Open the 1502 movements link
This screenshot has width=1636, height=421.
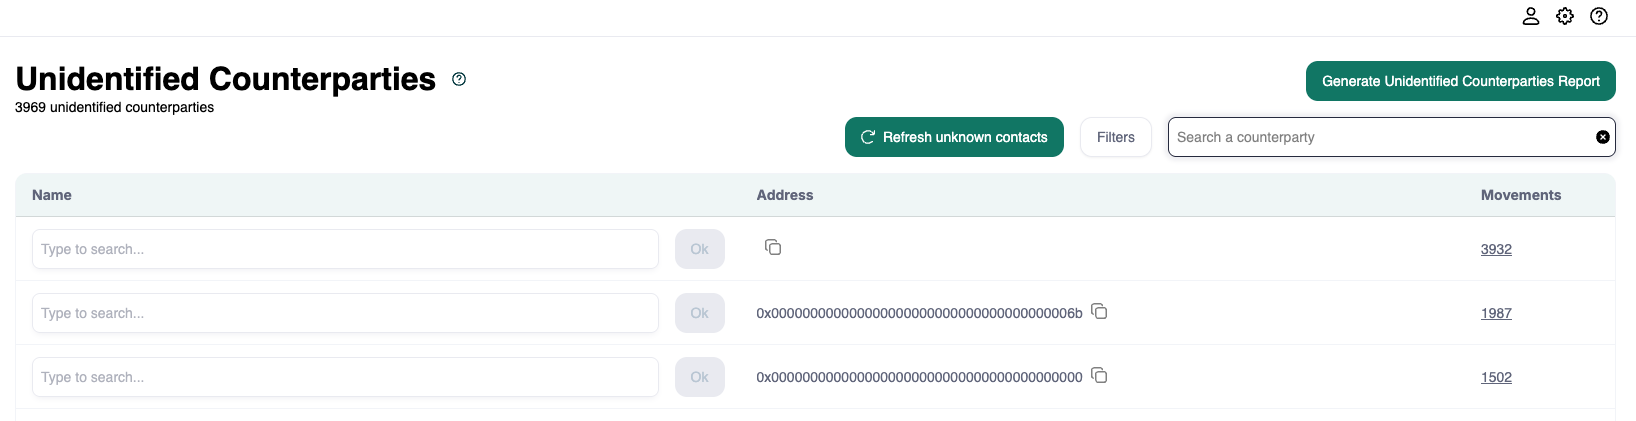tap(1496, 377)
